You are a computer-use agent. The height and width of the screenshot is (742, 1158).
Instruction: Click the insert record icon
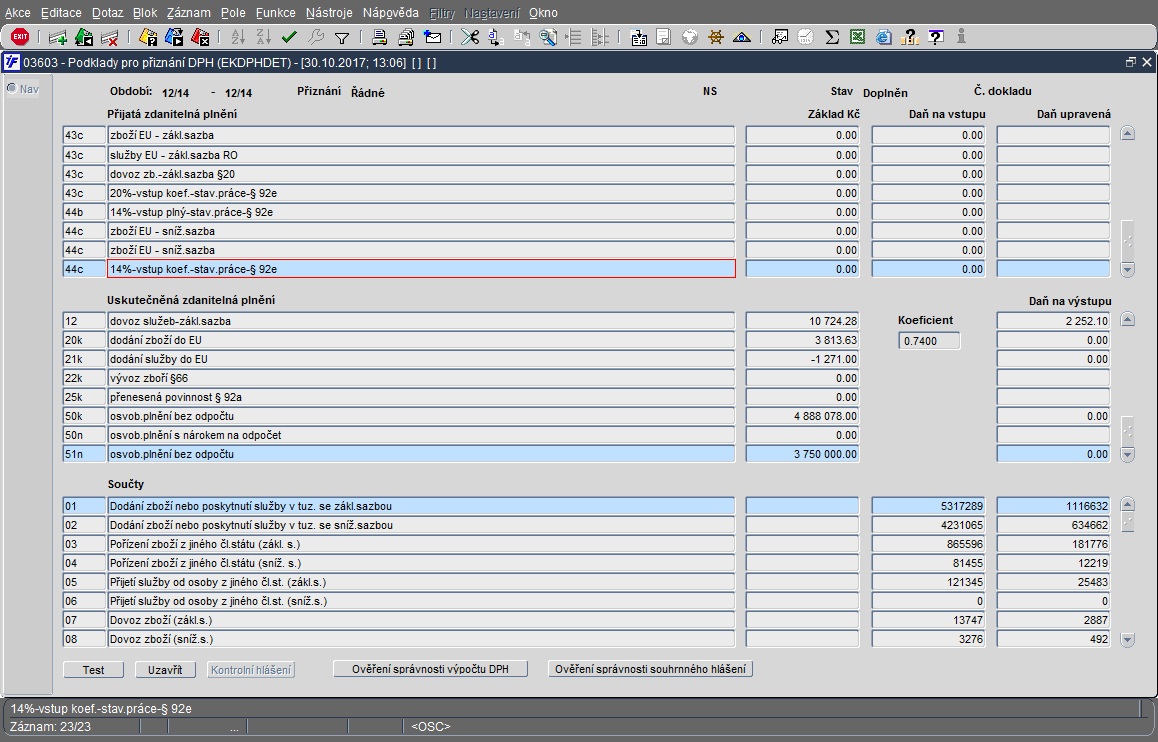[58, 37]
